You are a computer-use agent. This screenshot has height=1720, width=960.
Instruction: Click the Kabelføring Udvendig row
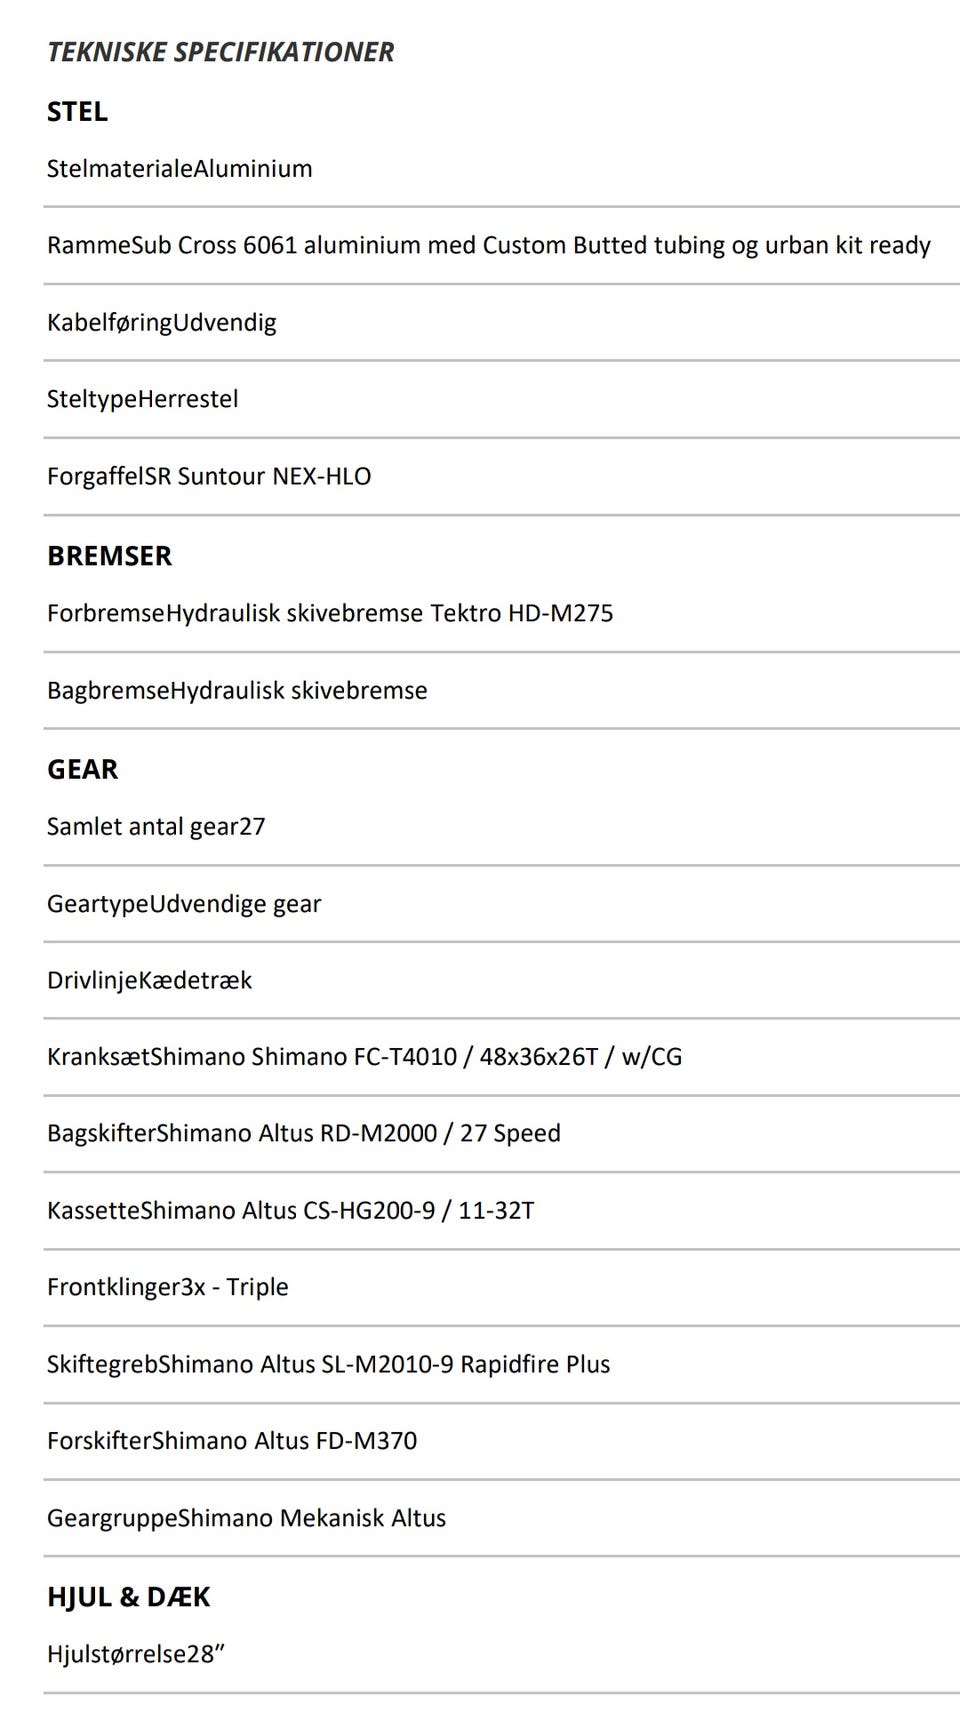[x=162, y=322]
